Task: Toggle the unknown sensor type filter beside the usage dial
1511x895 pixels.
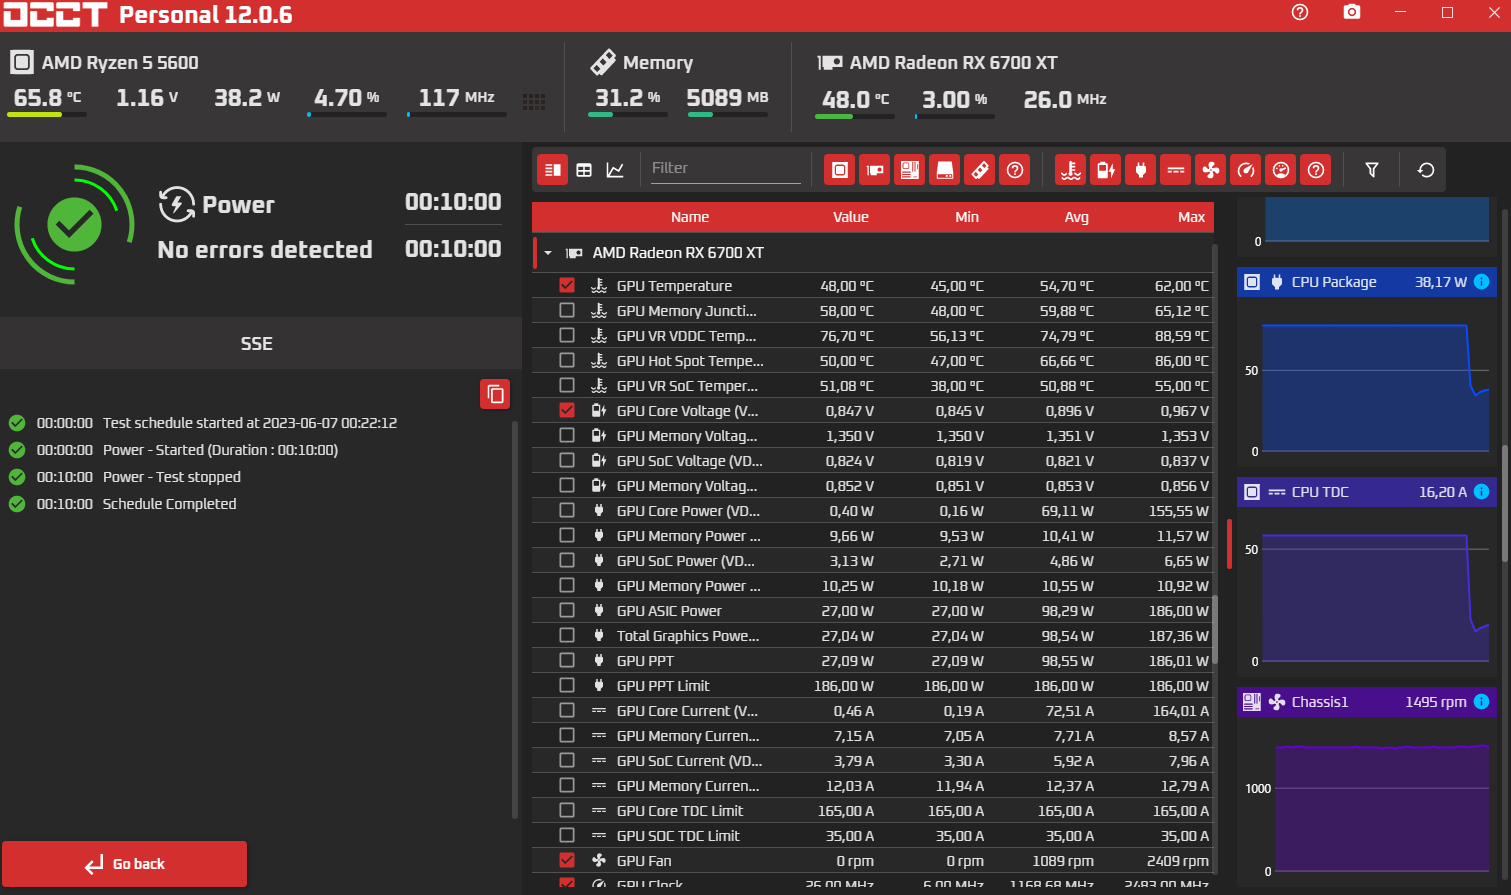Action: [x=1316, y=170]
